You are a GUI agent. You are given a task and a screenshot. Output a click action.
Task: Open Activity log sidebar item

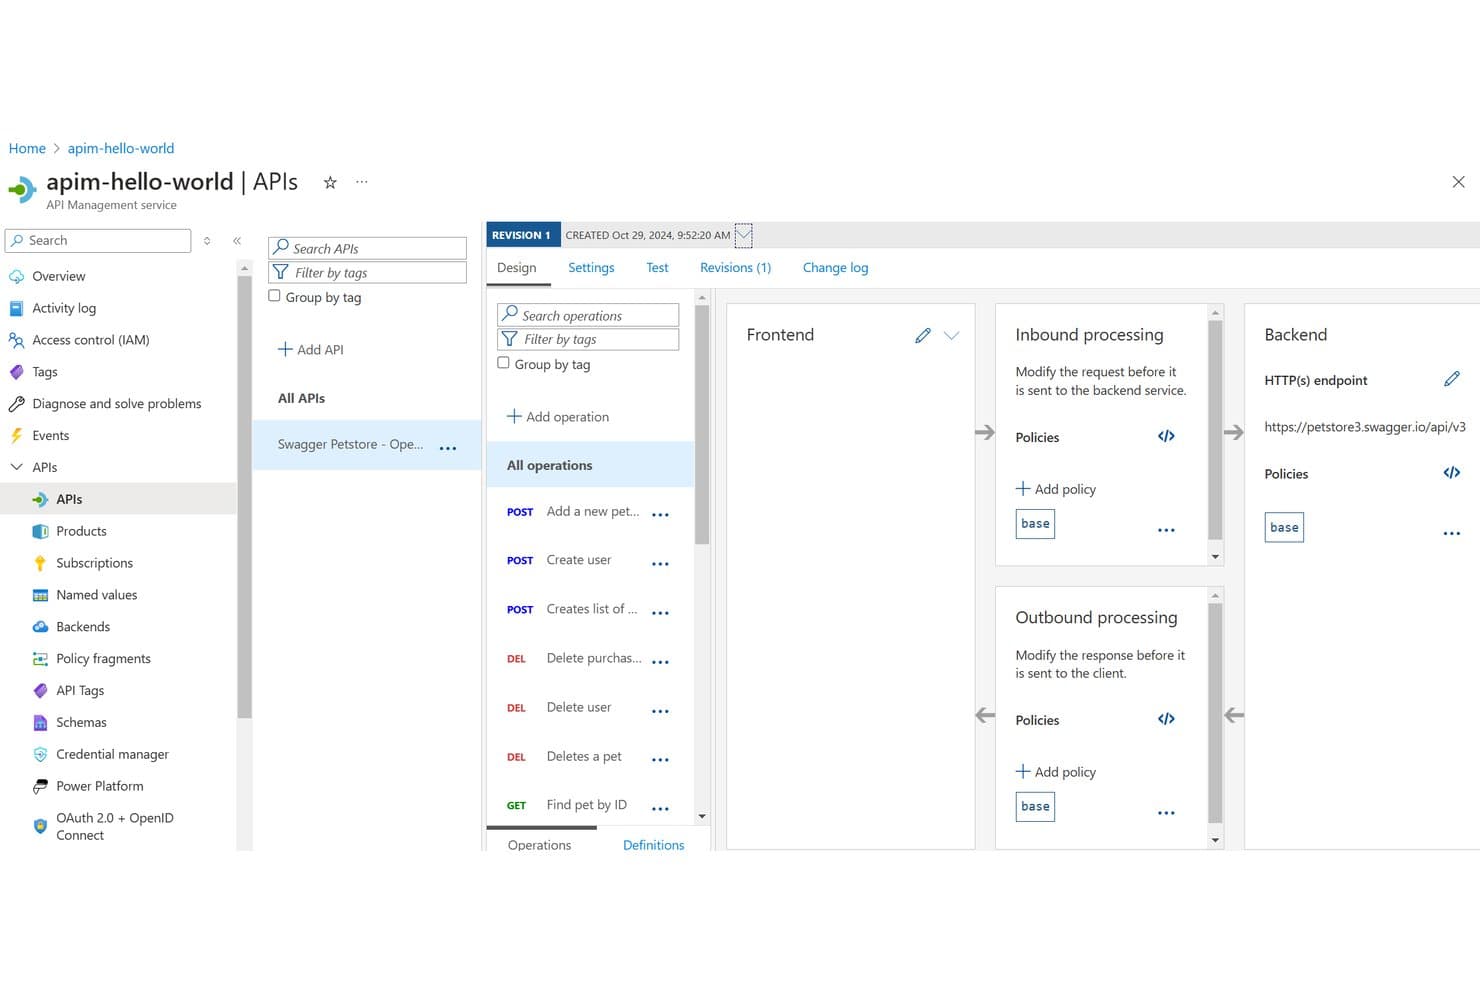tap(64, 308)
